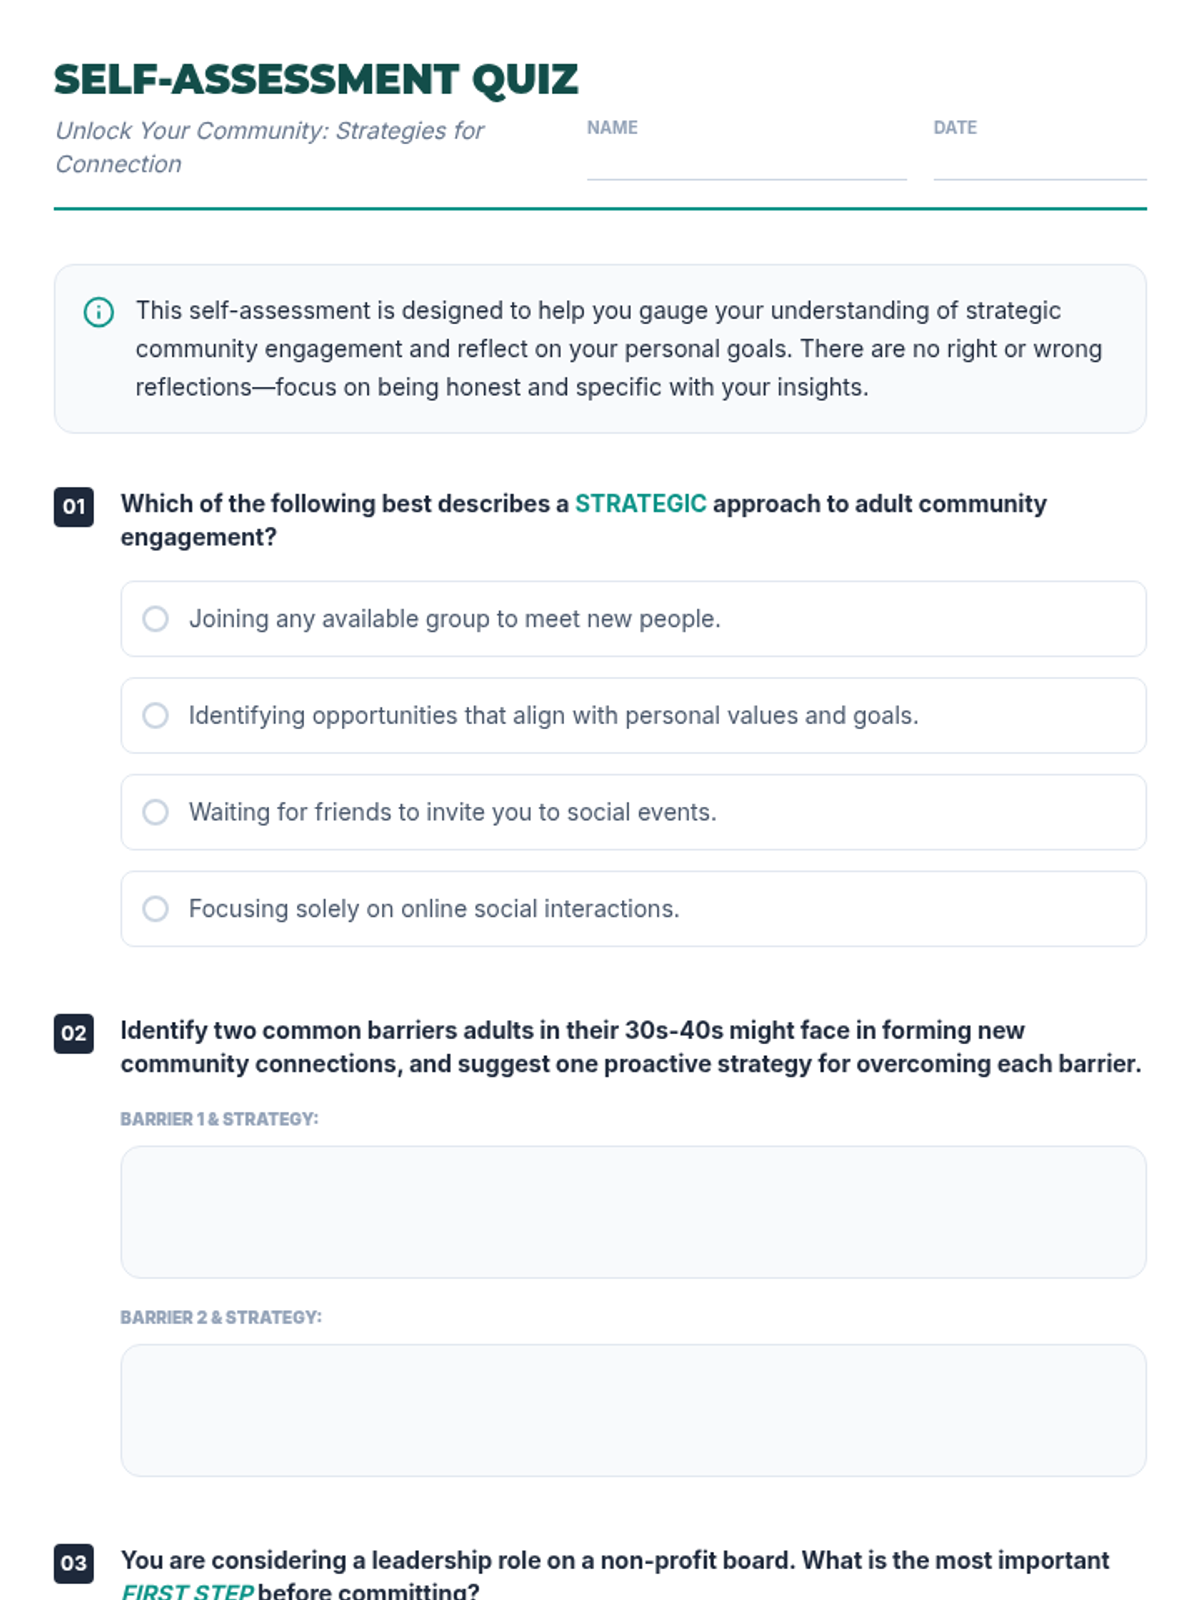Image resolution: width=1200 pixels, height=1600 pixels.
Task: Click the 03 question number badge
Action: pos(74,1563)
